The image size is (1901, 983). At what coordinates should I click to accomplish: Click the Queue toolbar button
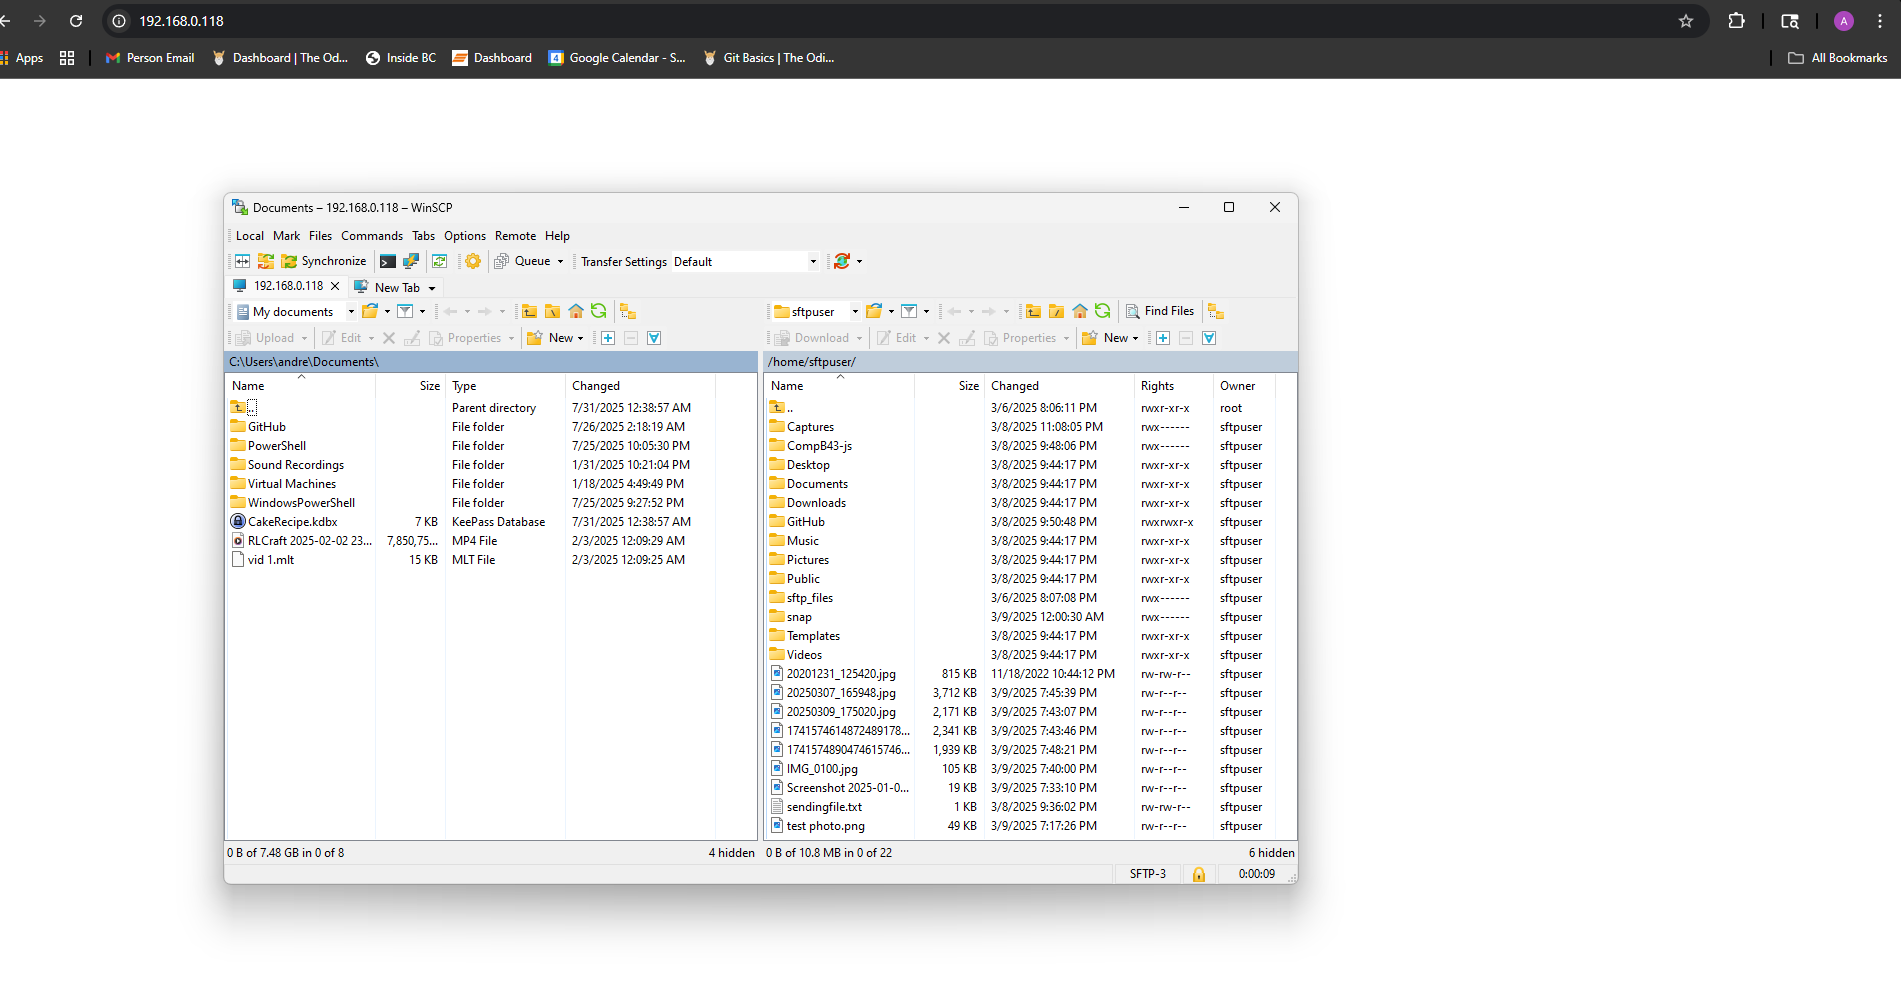[x=522, y=261]
